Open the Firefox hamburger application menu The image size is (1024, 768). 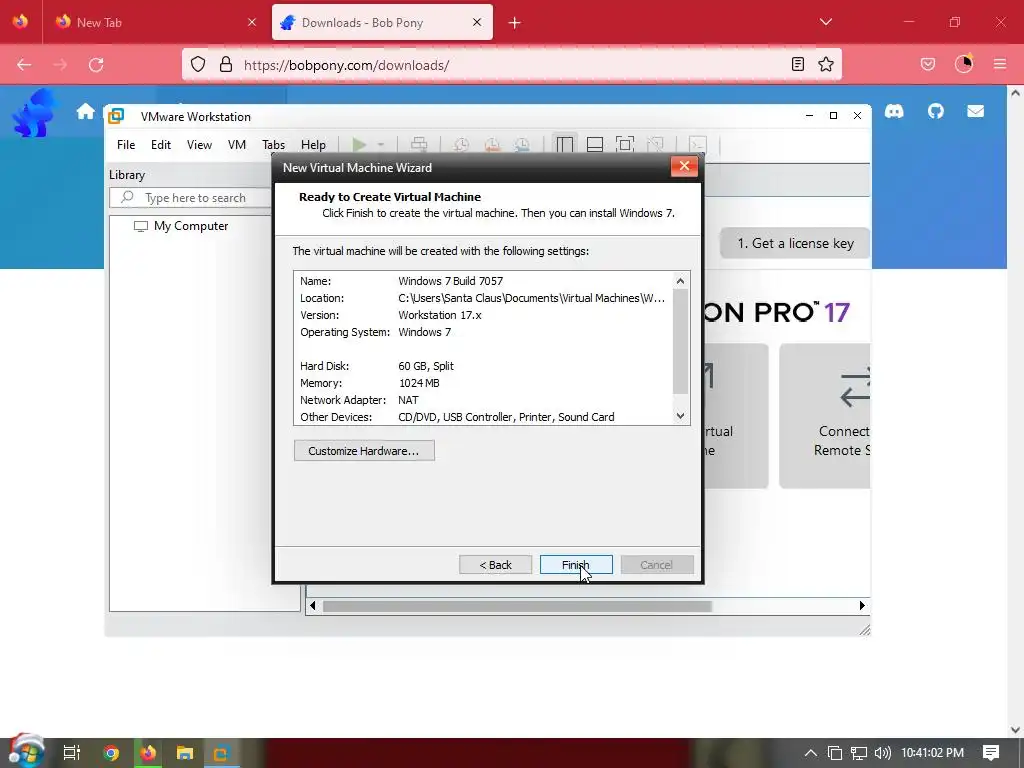pos(1000,64)
